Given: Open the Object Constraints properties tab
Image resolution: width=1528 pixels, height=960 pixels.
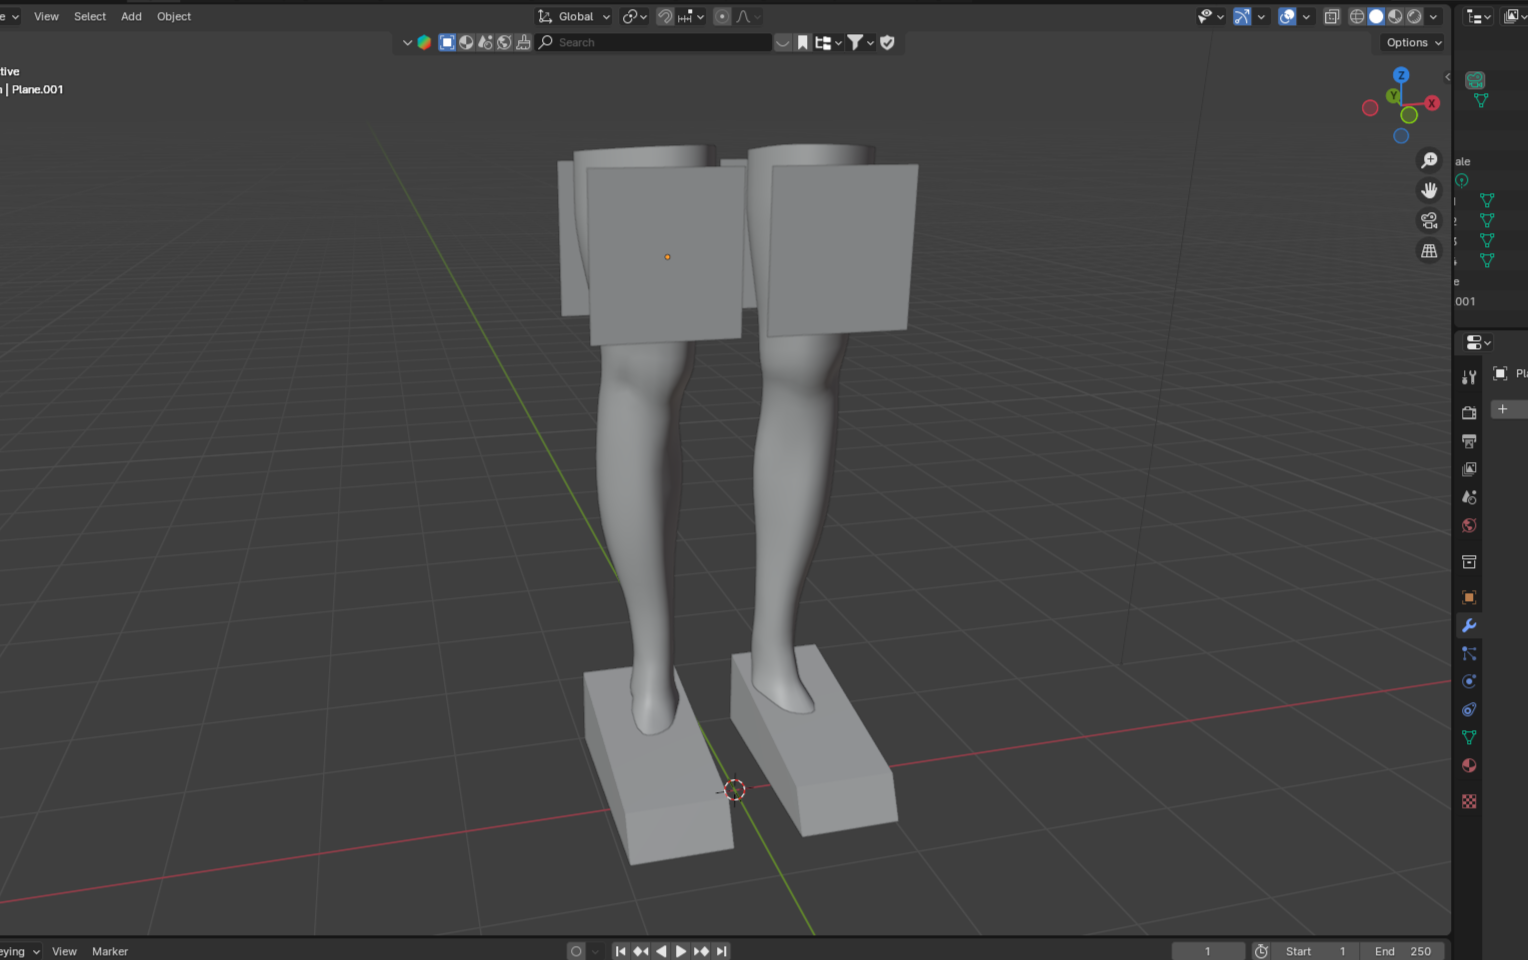Looking at the screenshot, I should pos(1469,709).
